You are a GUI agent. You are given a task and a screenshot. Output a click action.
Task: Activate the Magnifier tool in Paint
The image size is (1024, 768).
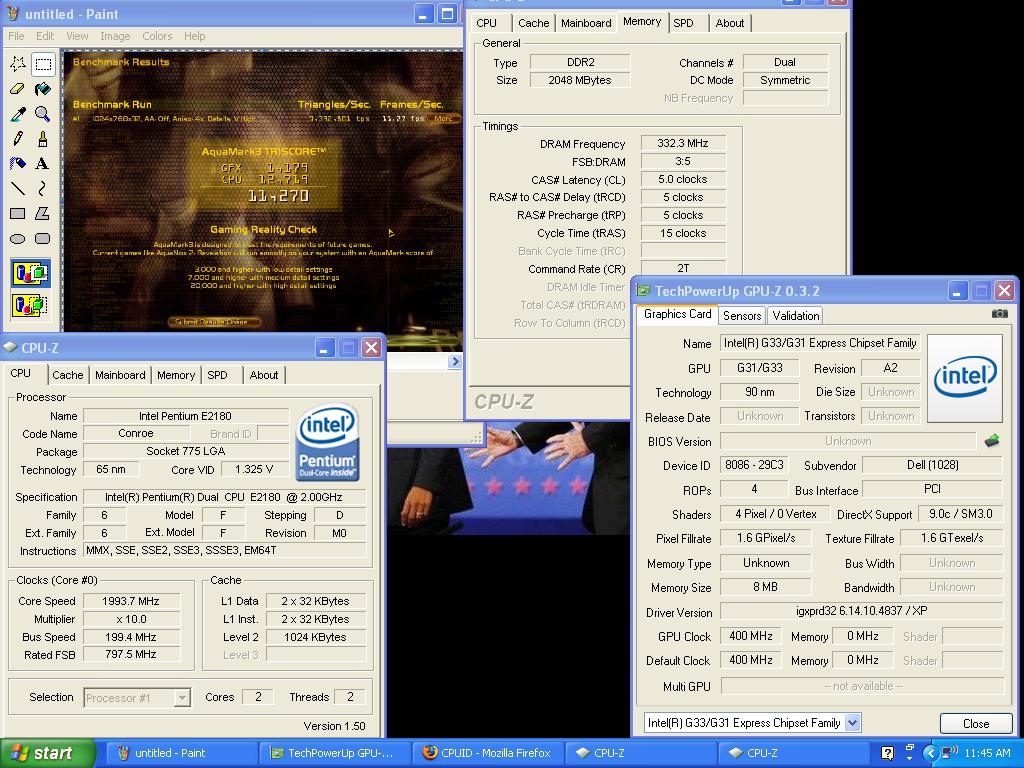point(43,114)
